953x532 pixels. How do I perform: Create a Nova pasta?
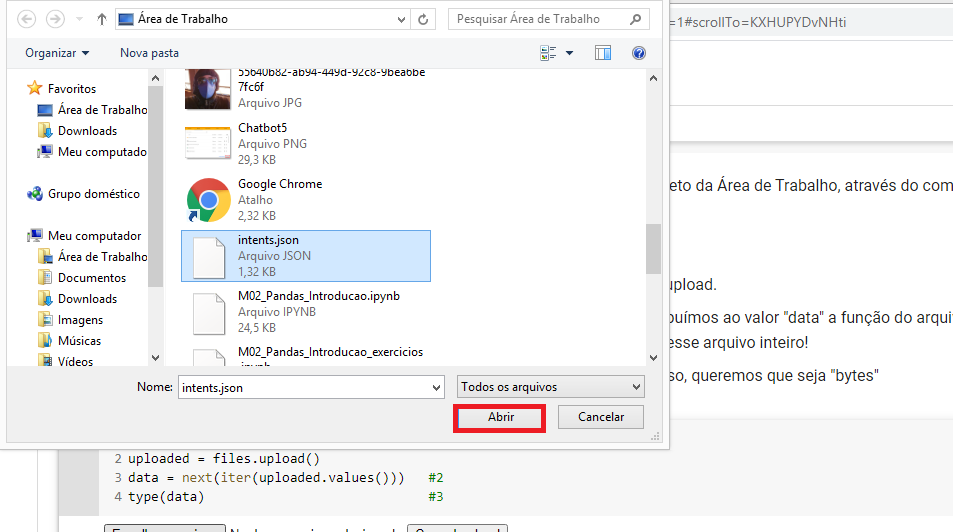(x=150, y=53)
